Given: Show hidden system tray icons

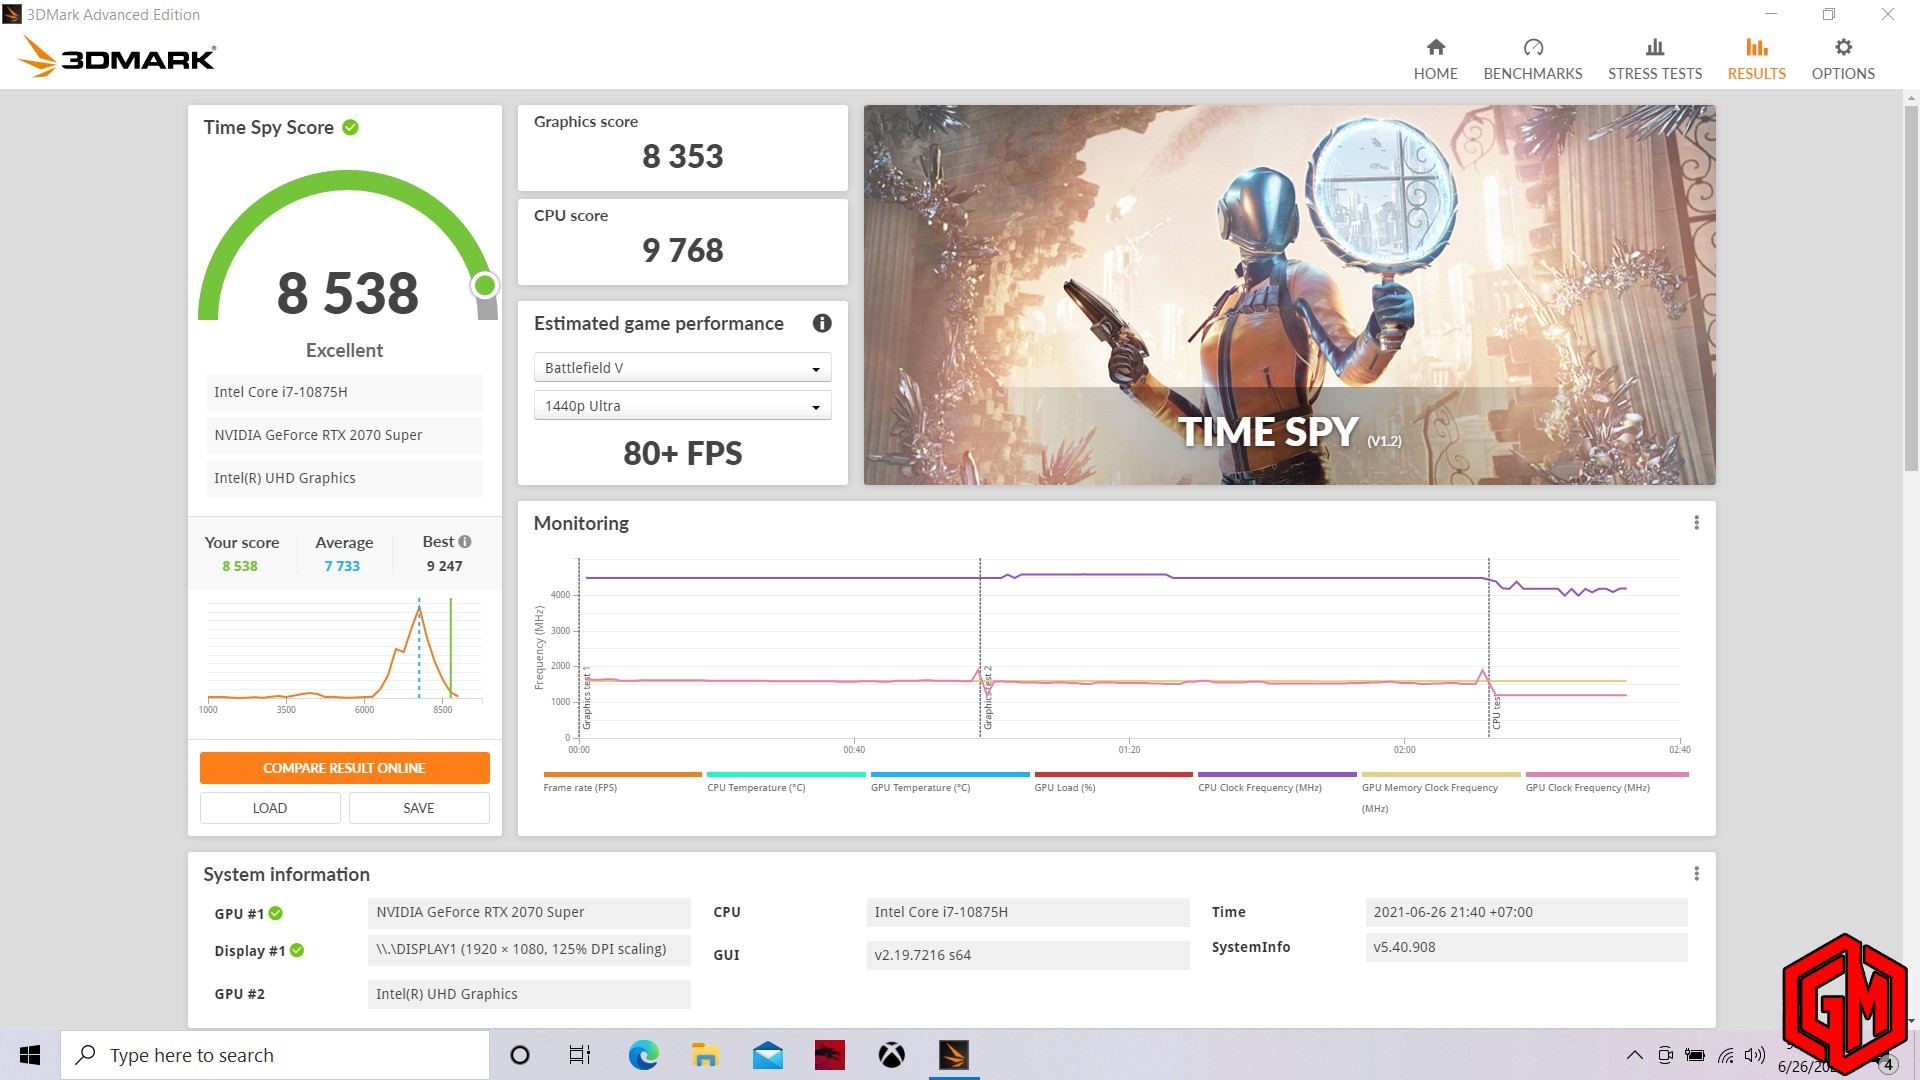Looking at the screenshot, I should pyautogui.click(x=1634, y=1055).
